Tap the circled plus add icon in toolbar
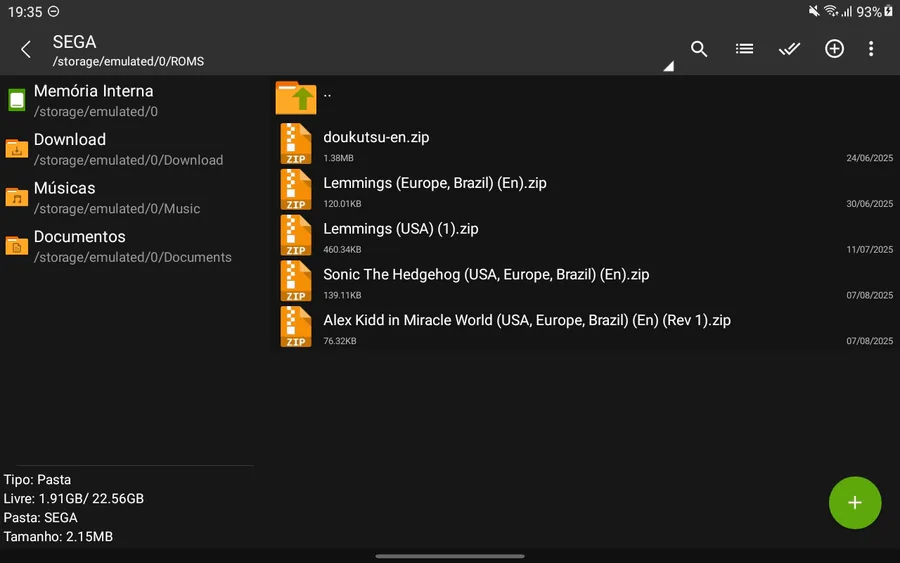Screen dimensions: 900x563 (834, 49)
